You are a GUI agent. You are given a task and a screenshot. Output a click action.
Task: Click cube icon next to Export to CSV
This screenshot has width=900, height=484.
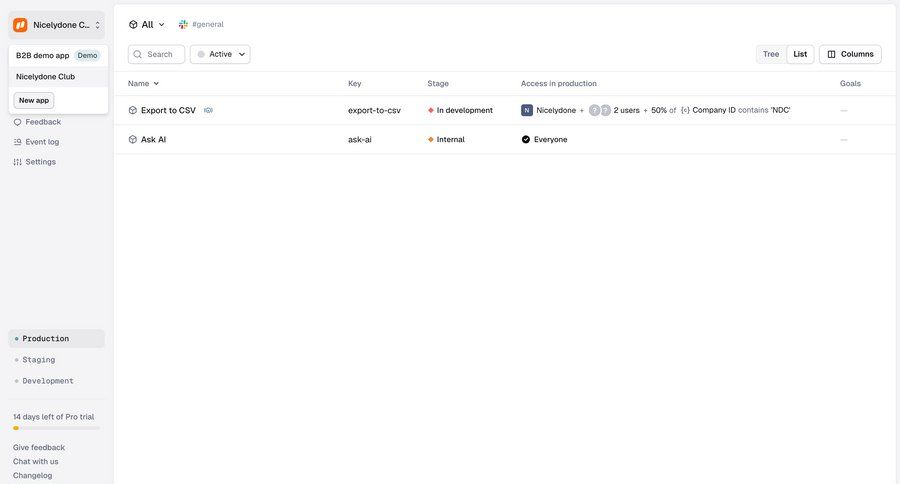coord(133,110)
